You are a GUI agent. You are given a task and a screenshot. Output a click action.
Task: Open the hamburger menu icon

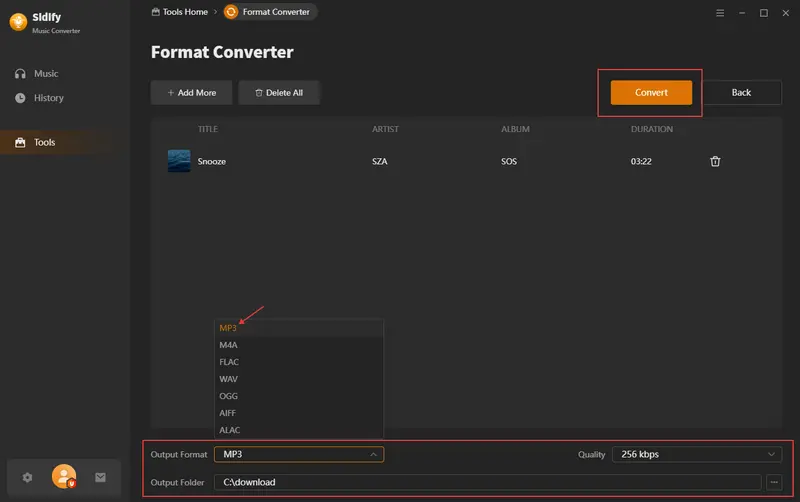(x=720, y=13)
